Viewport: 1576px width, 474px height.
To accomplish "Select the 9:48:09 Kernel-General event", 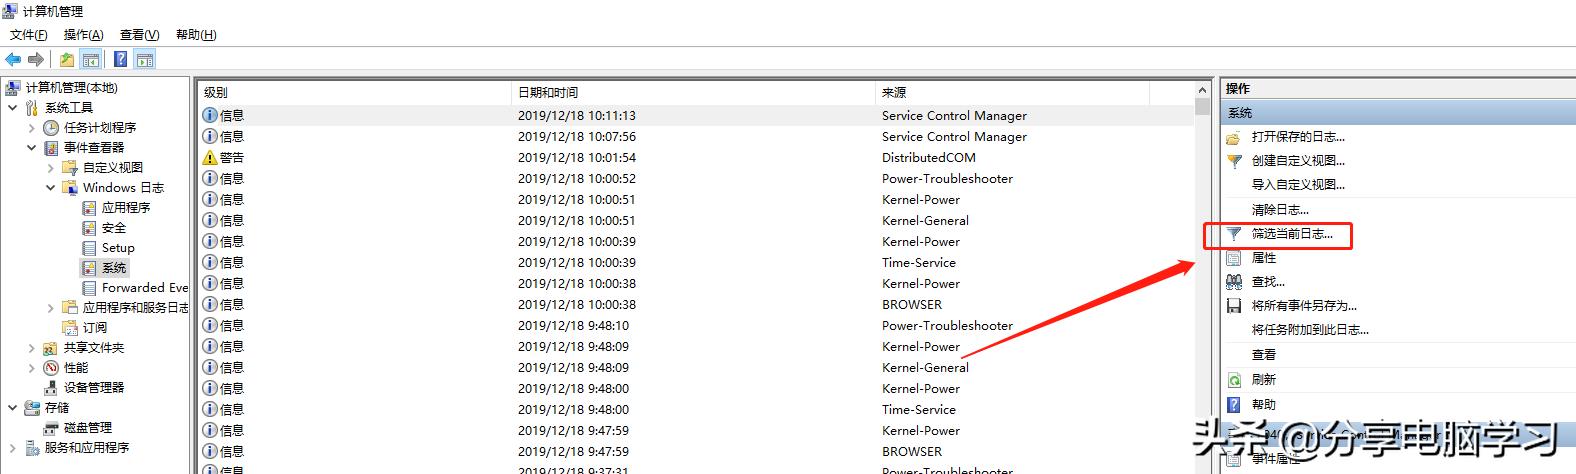I will [697, 368].
